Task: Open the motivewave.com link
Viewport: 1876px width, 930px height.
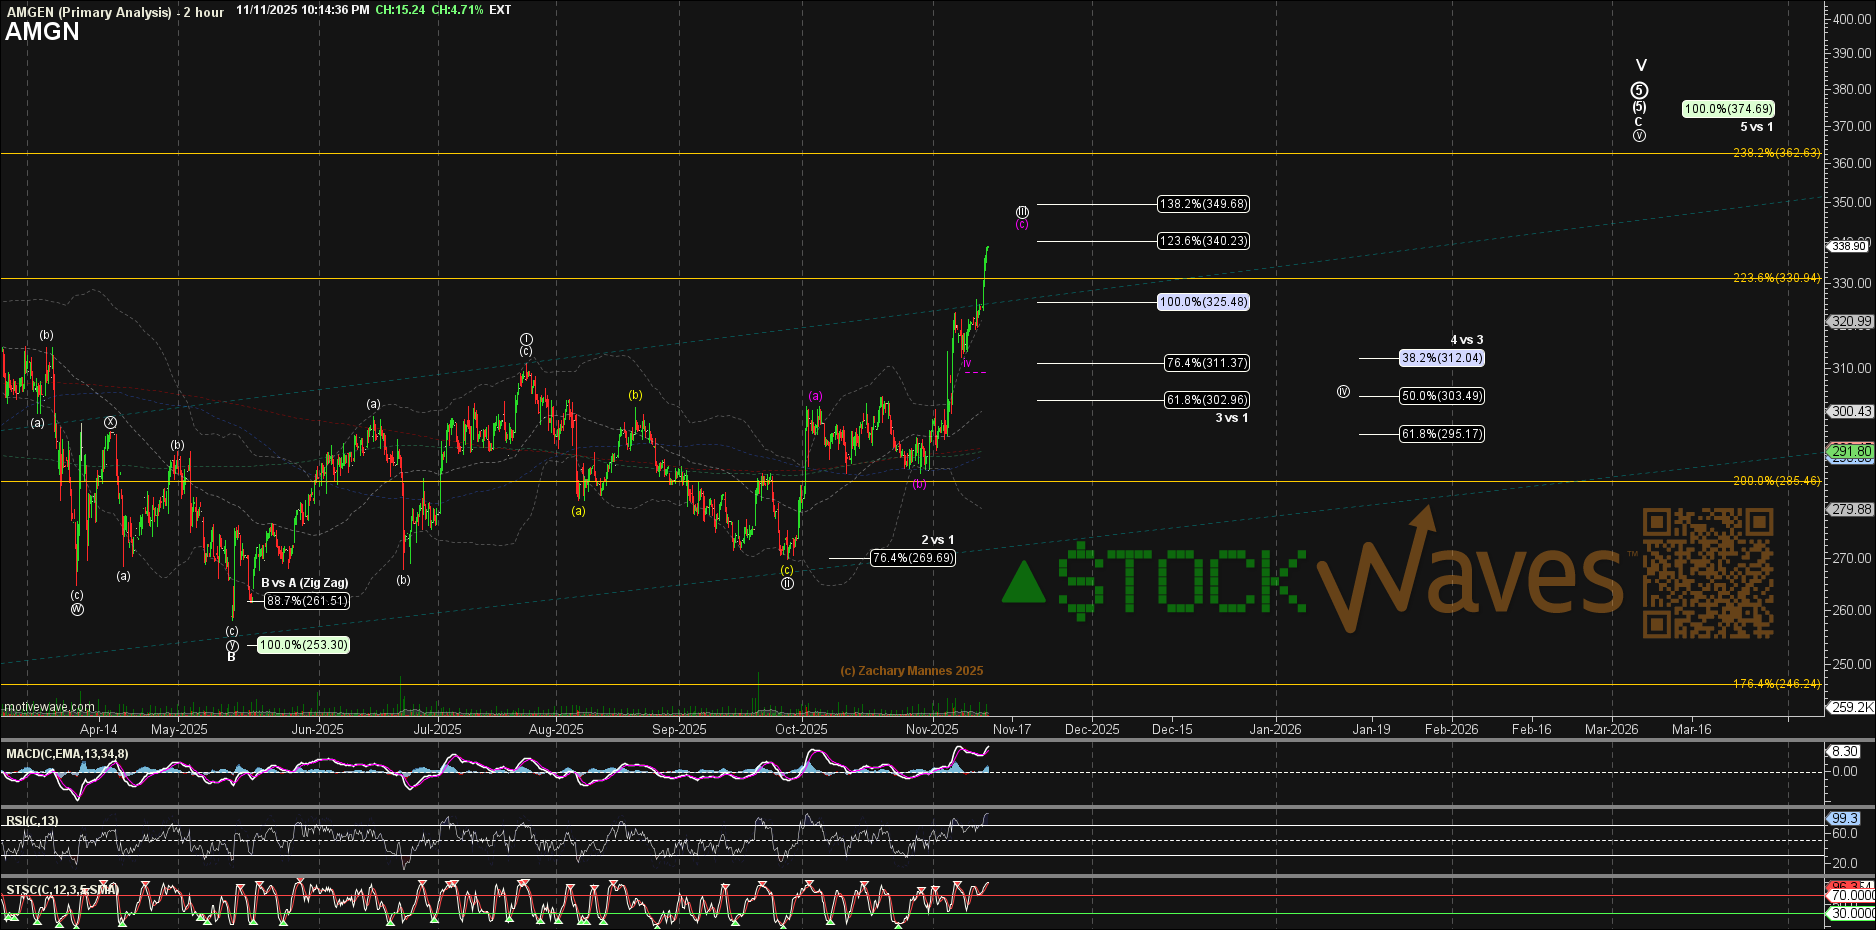Action: point(50,707)
